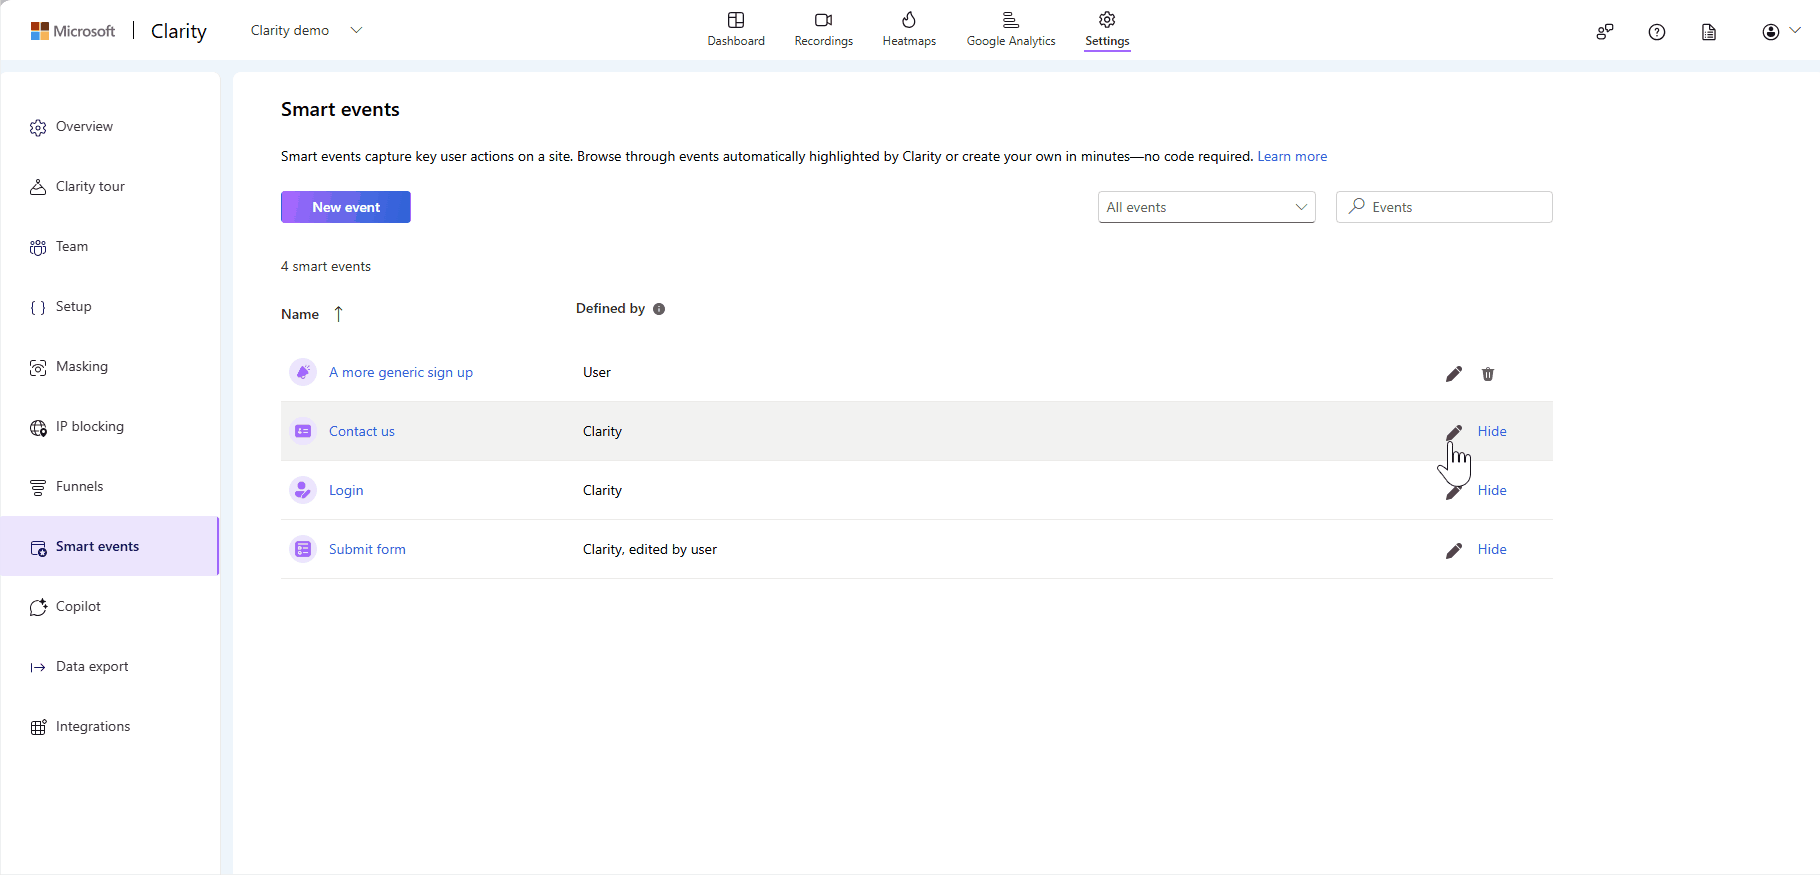Screen dimensions: 1820x875
Task: Open the Contact us event
Action: [362, 431]
